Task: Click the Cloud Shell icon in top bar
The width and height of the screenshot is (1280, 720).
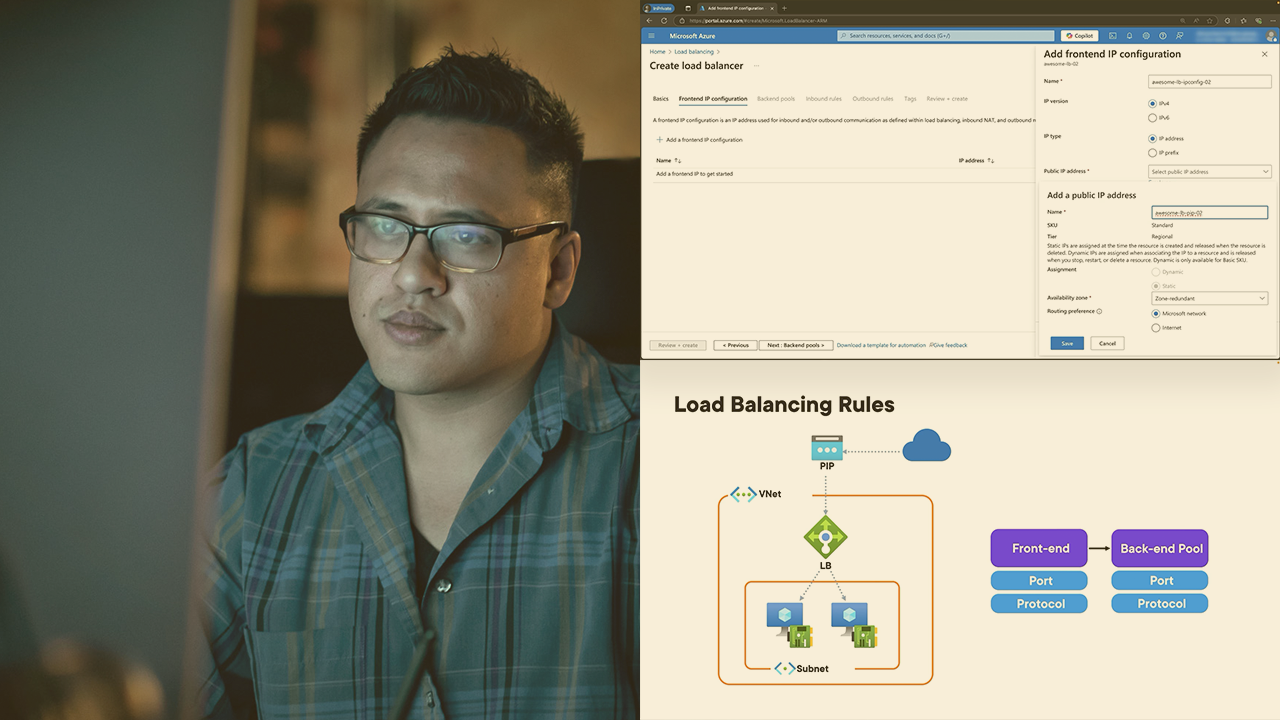Action: (x=1113, y=35)
